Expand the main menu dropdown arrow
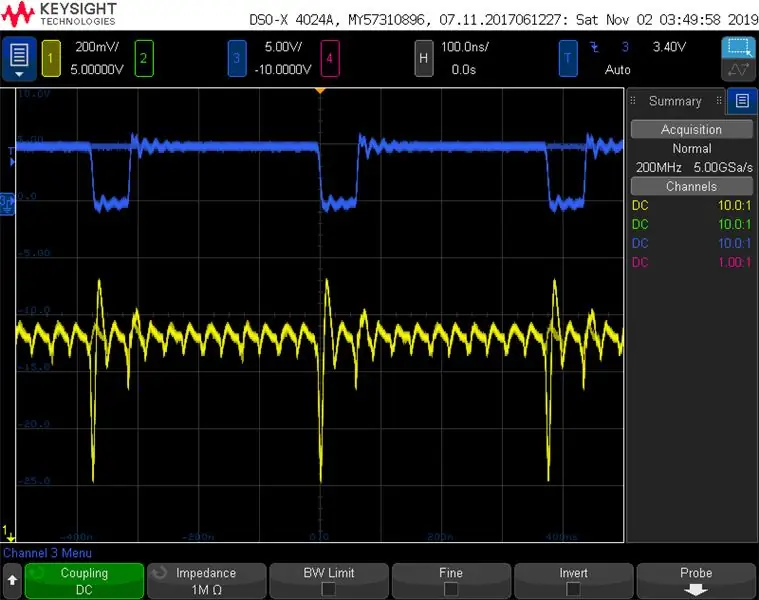 click(19, 74)
